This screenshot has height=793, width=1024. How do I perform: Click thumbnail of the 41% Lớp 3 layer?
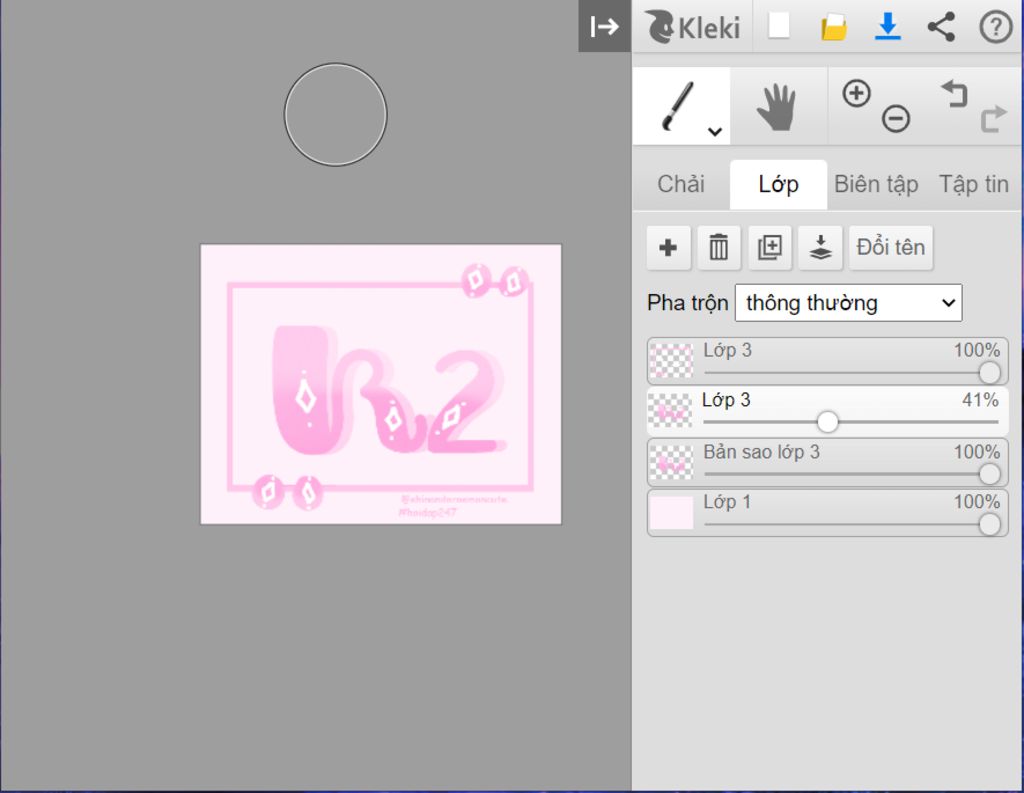671,411
